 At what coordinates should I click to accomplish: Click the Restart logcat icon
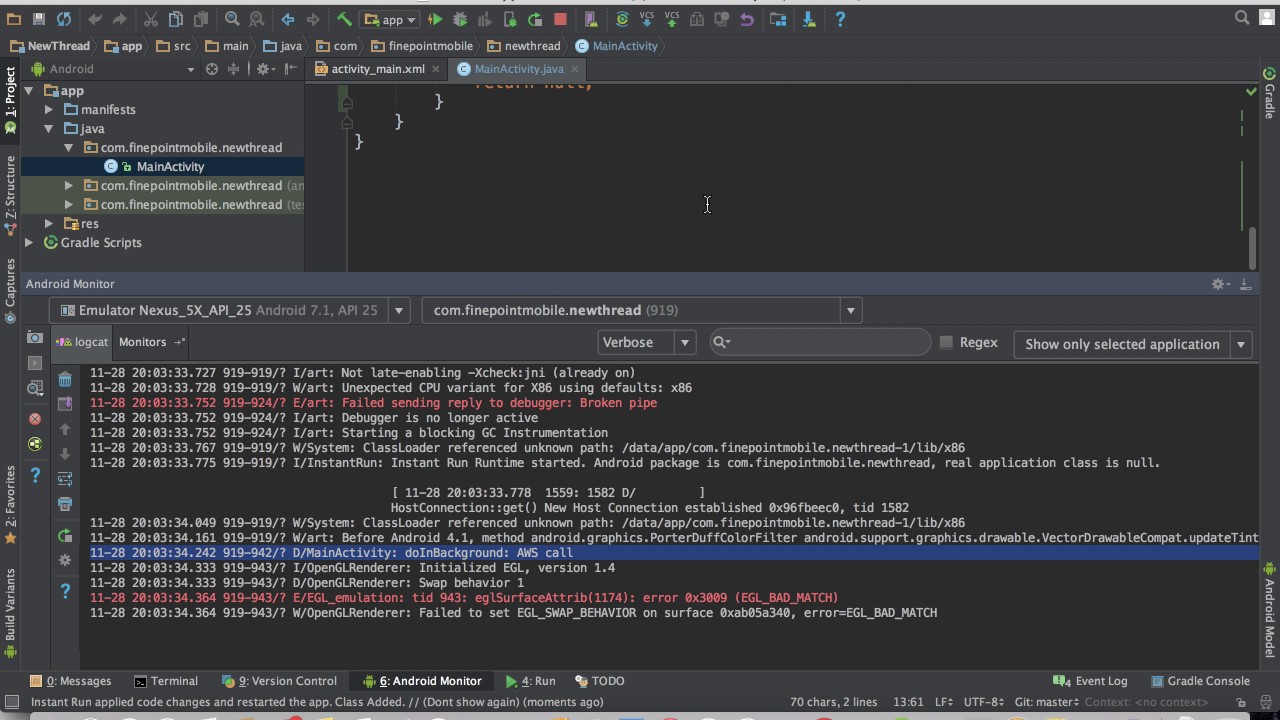[65, 536]
